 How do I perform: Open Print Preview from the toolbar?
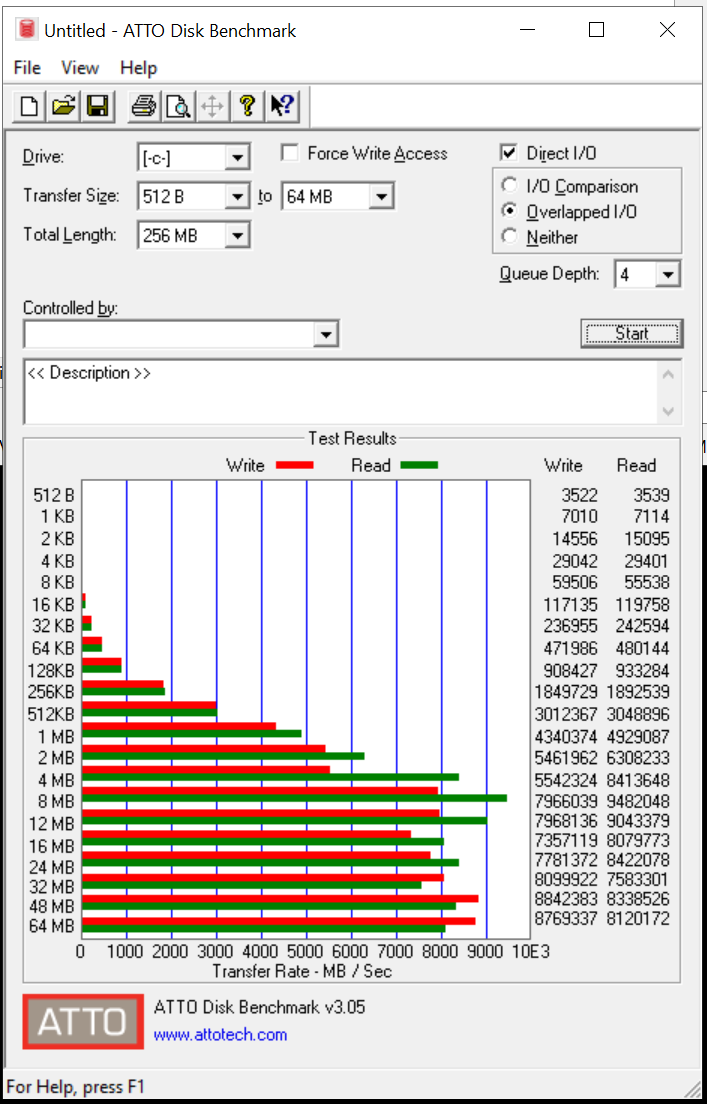click(x=178, y=107)
